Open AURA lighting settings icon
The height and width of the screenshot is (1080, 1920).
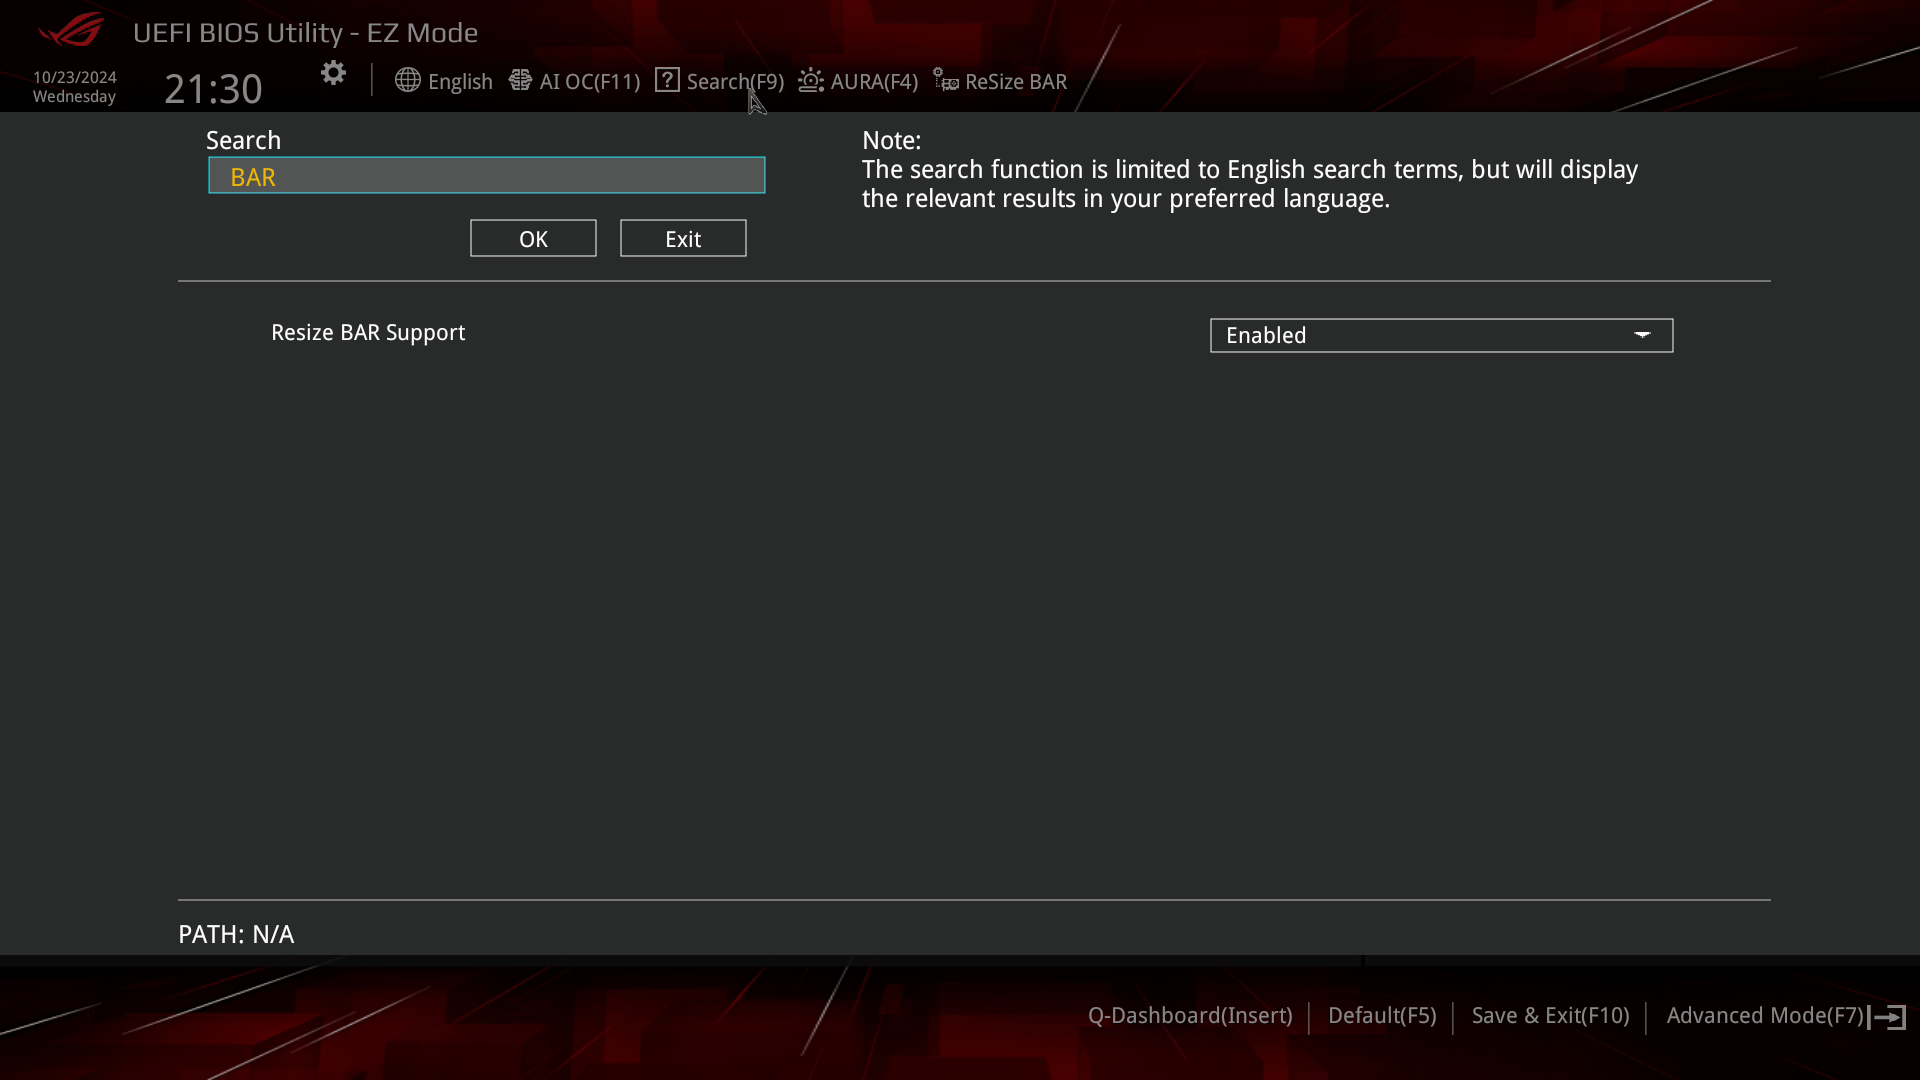click(x=810, y=80)
